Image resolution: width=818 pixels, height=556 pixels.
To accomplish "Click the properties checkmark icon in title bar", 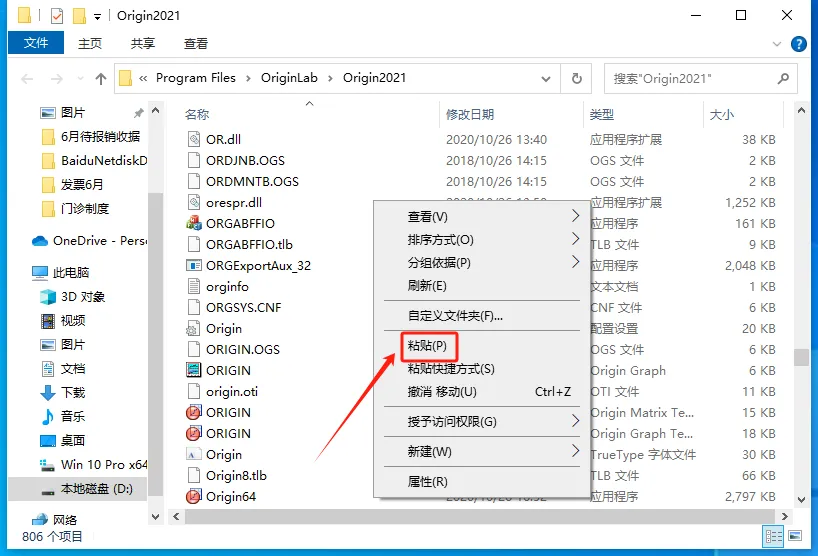I will click(57, 16).
